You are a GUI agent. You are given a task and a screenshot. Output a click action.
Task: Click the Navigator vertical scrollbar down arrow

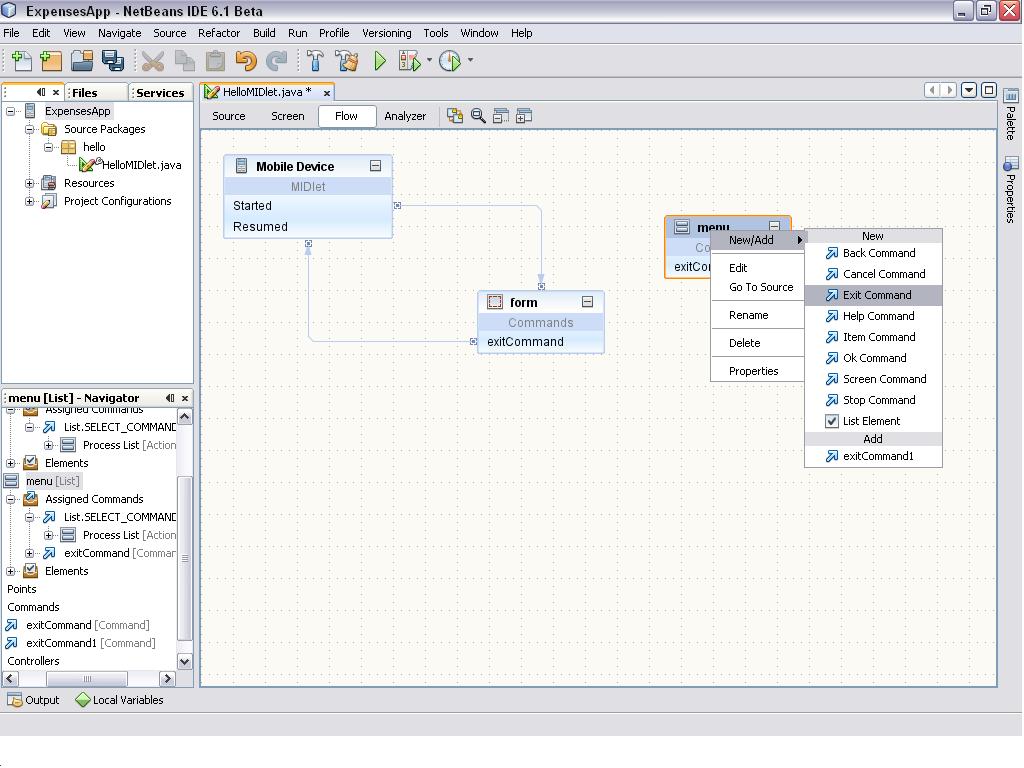pyautogui.click(x=185, y=661)
